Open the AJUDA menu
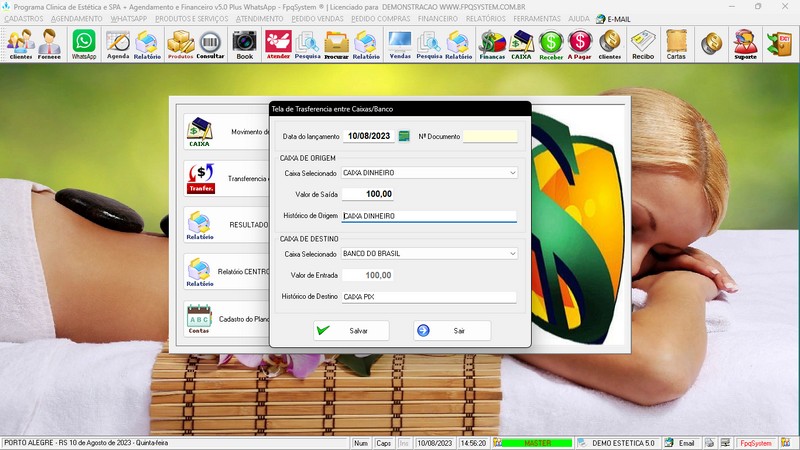Image resolution: width=800 pixels, height=450 pixels. click(x=579, y=19)
